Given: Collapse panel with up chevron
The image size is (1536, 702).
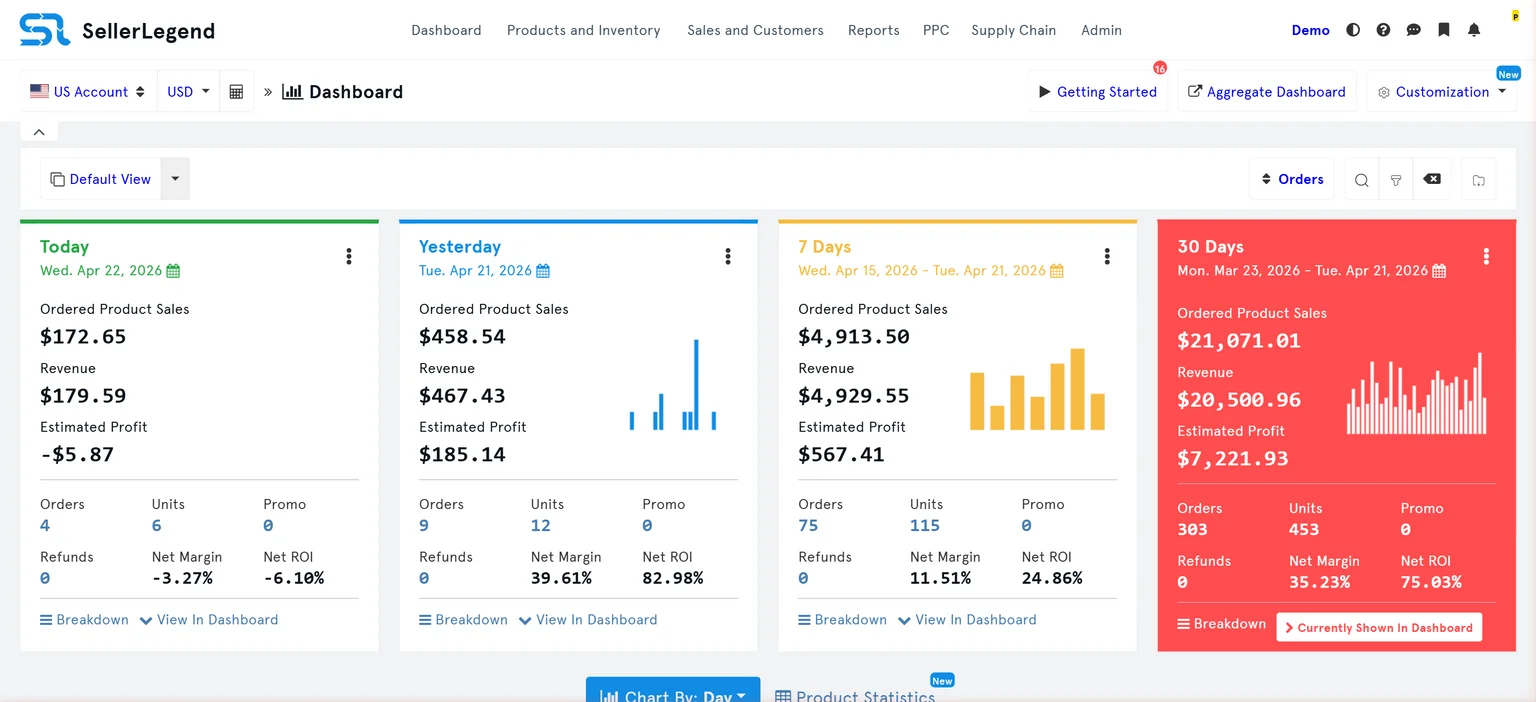Looking at the screenshot, I should click(39, 132).
